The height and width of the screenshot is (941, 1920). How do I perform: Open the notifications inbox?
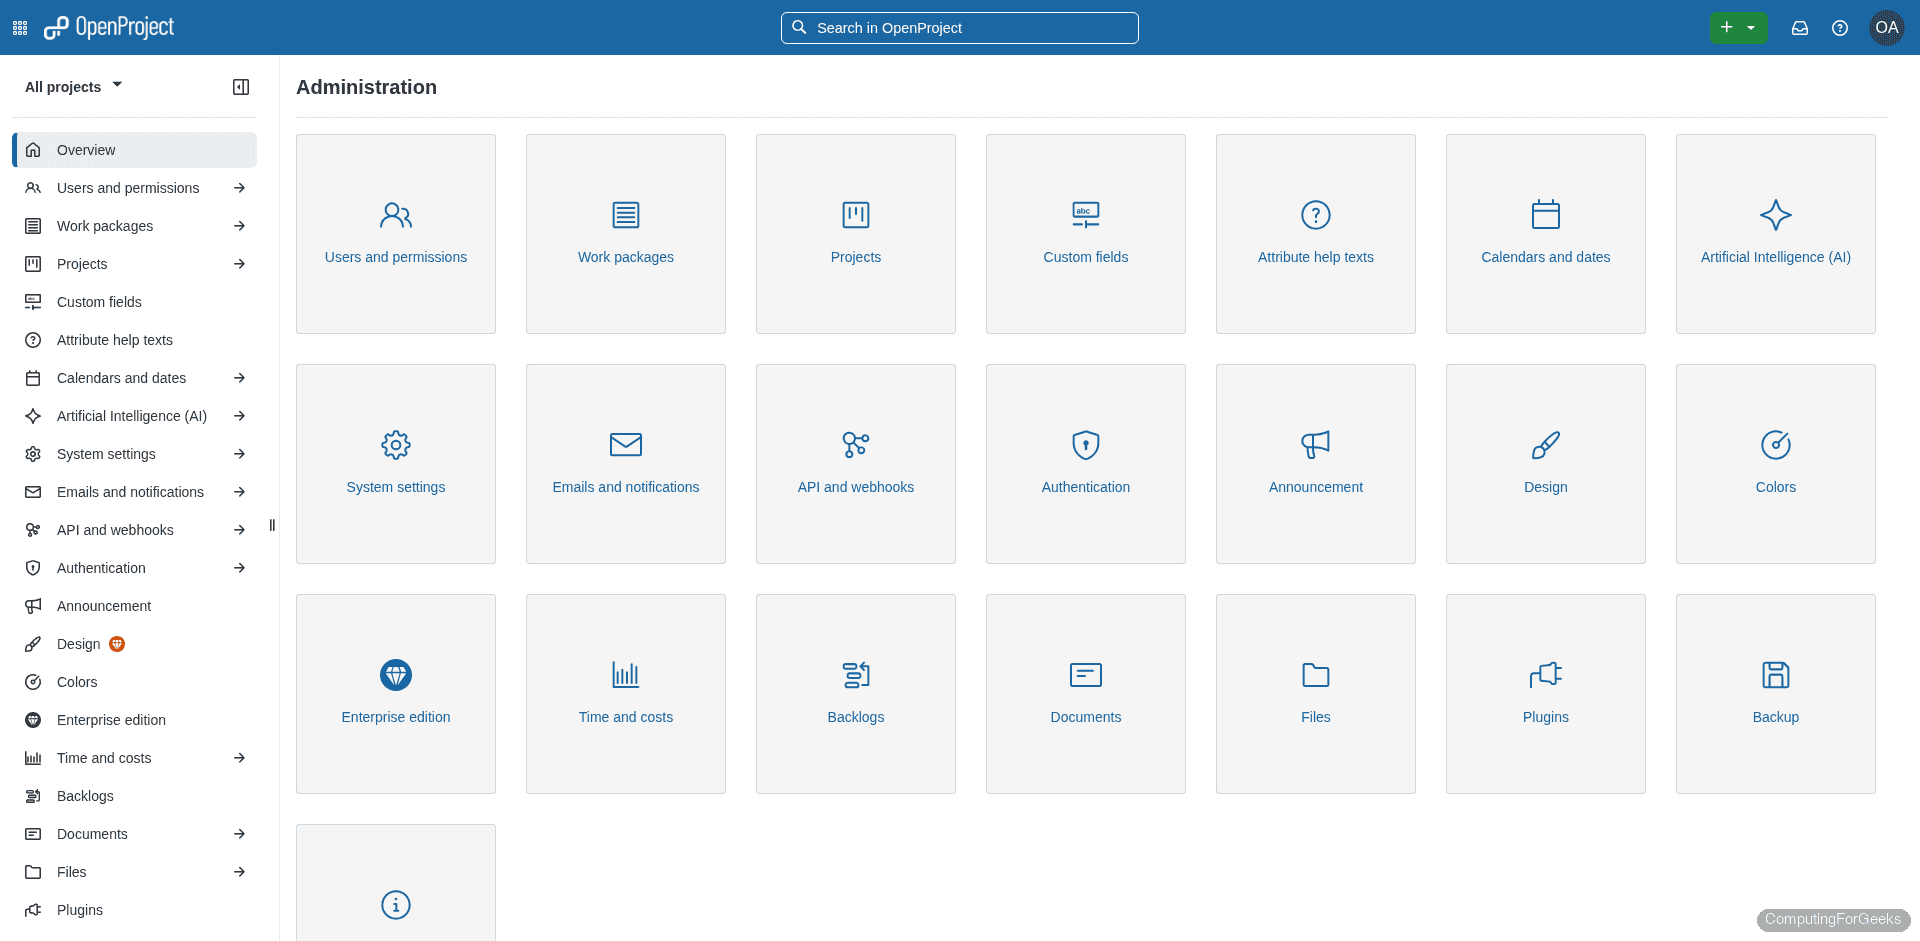(x=1800, y=27)
